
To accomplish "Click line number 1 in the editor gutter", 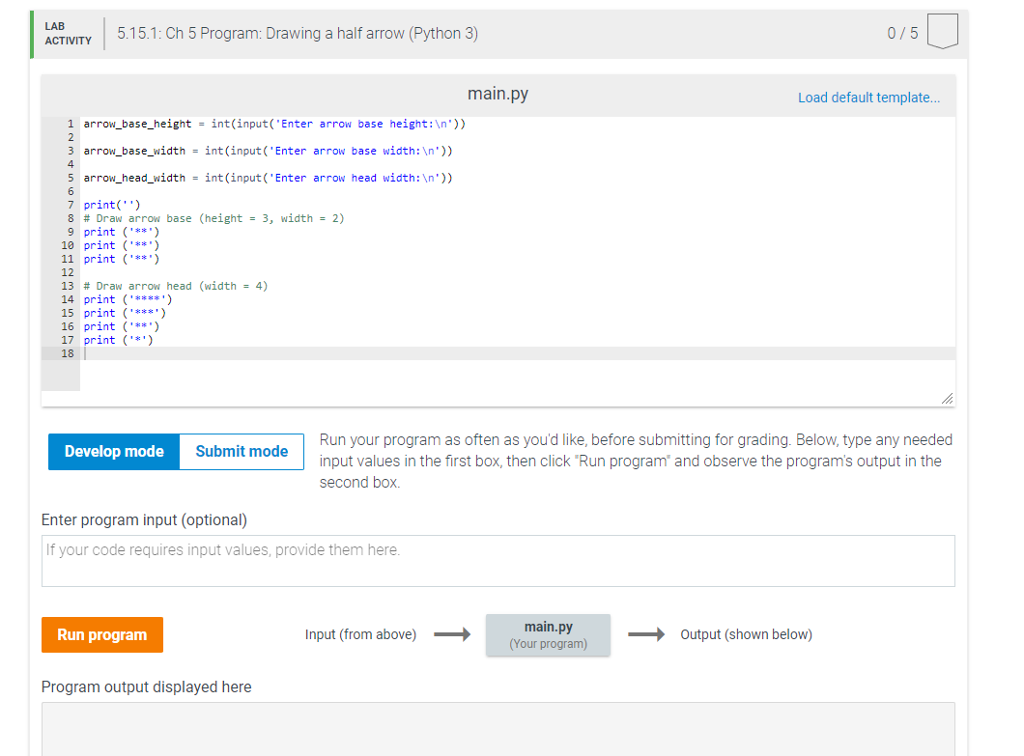I will click(x=68, y=123).
